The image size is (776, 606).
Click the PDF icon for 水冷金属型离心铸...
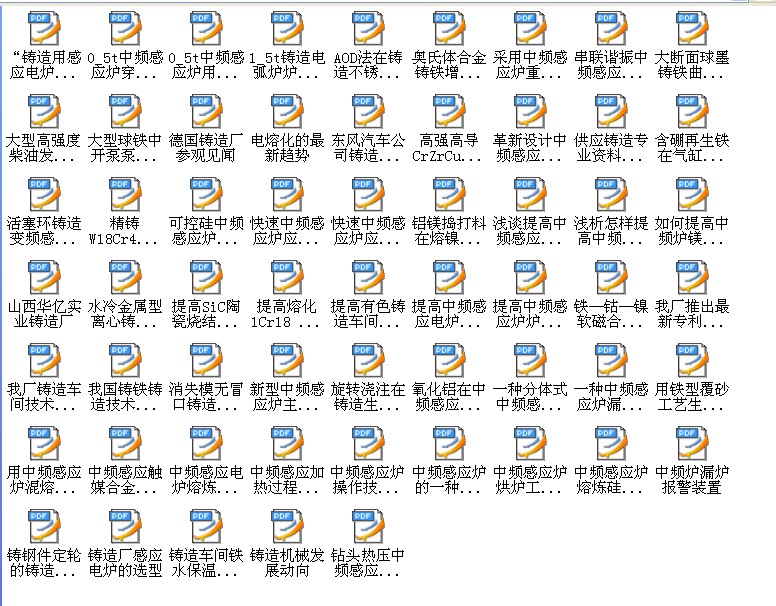tap(125, 277)
